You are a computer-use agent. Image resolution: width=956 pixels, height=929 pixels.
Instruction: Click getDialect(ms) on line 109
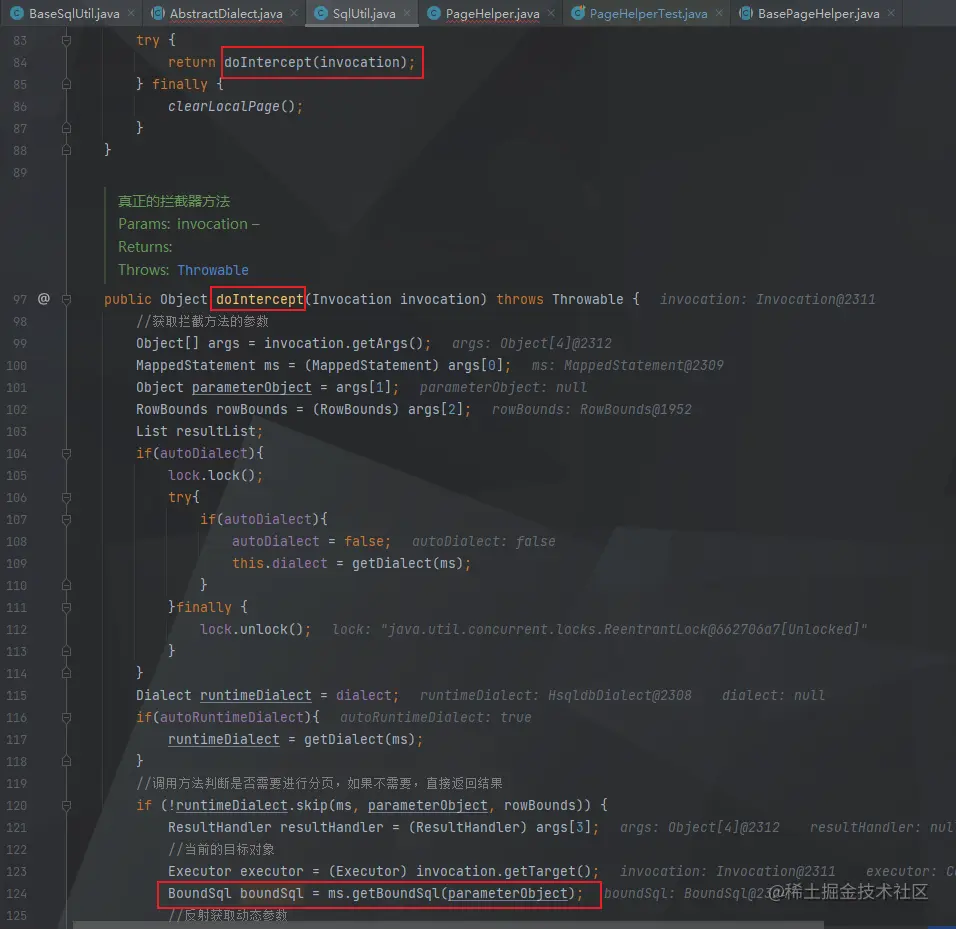(x=407, y=563)
